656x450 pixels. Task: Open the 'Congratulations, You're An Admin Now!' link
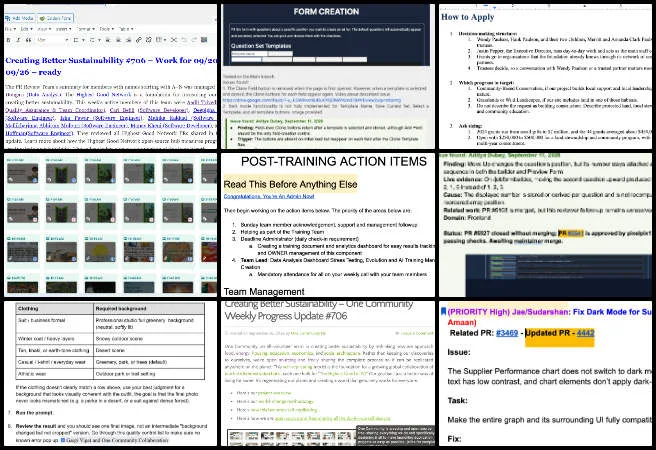pyautogui.click(x=269, y=197)
